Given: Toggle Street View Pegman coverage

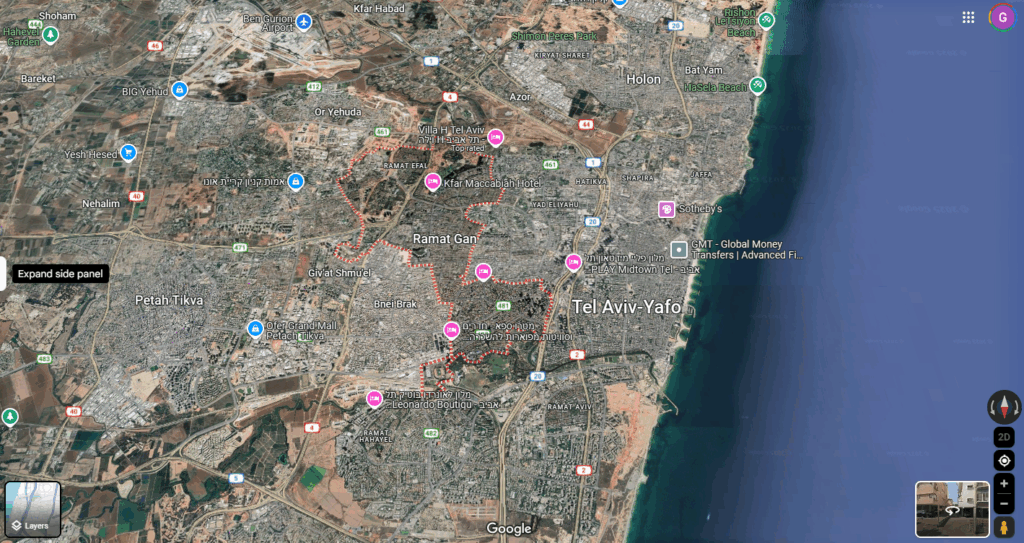Looking at the screenshot, I should point(1004,527).
